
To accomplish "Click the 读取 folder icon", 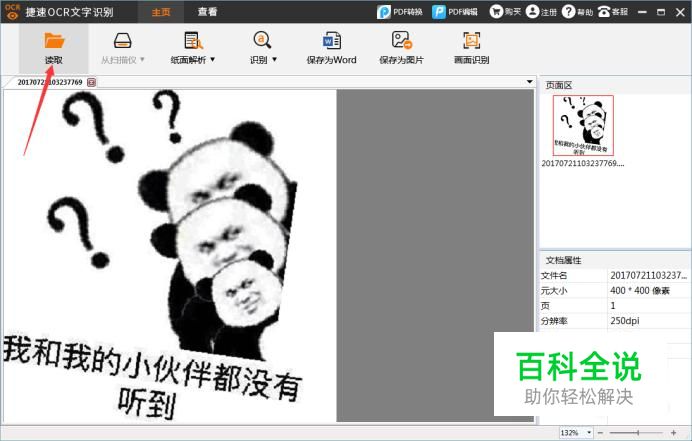I will point(54,41).
